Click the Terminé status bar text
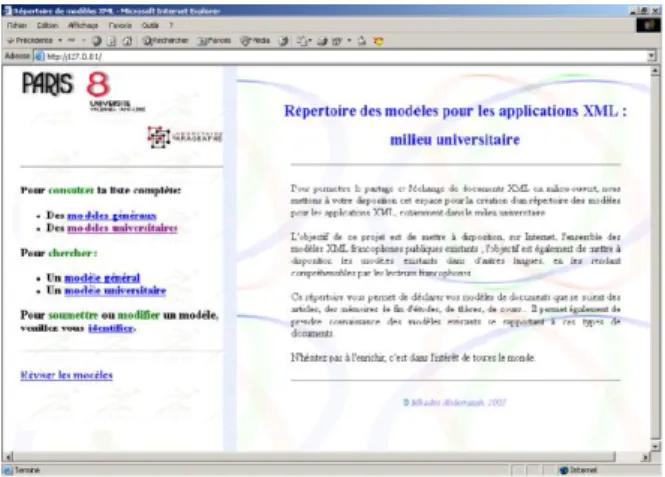The height and width of the screenshot is (477, 665). 27,470
